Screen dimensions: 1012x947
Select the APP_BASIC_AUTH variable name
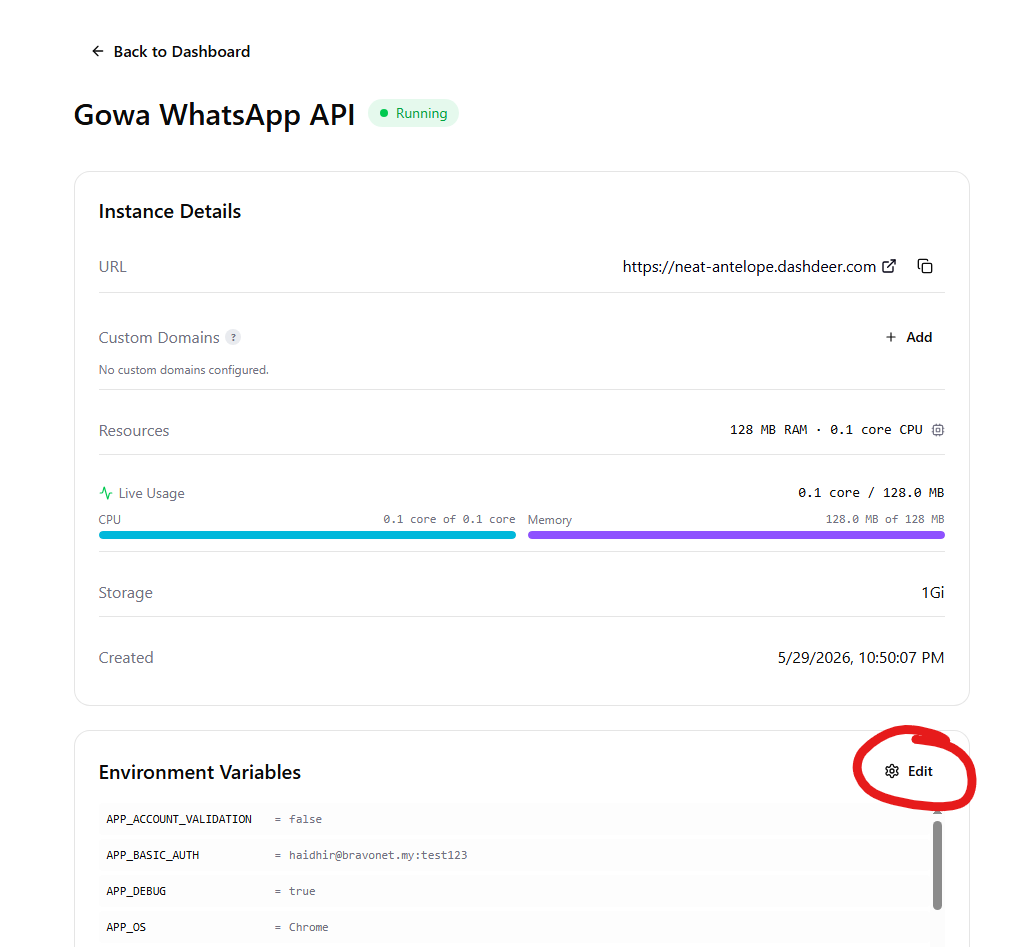coord(152,855)
